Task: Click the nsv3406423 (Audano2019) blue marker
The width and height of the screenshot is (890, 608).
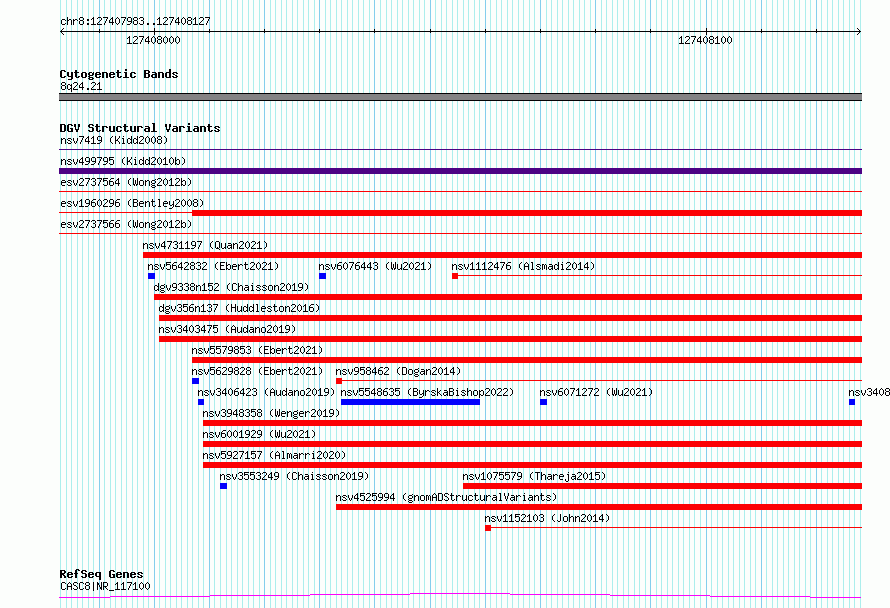Action: [201, 402]
